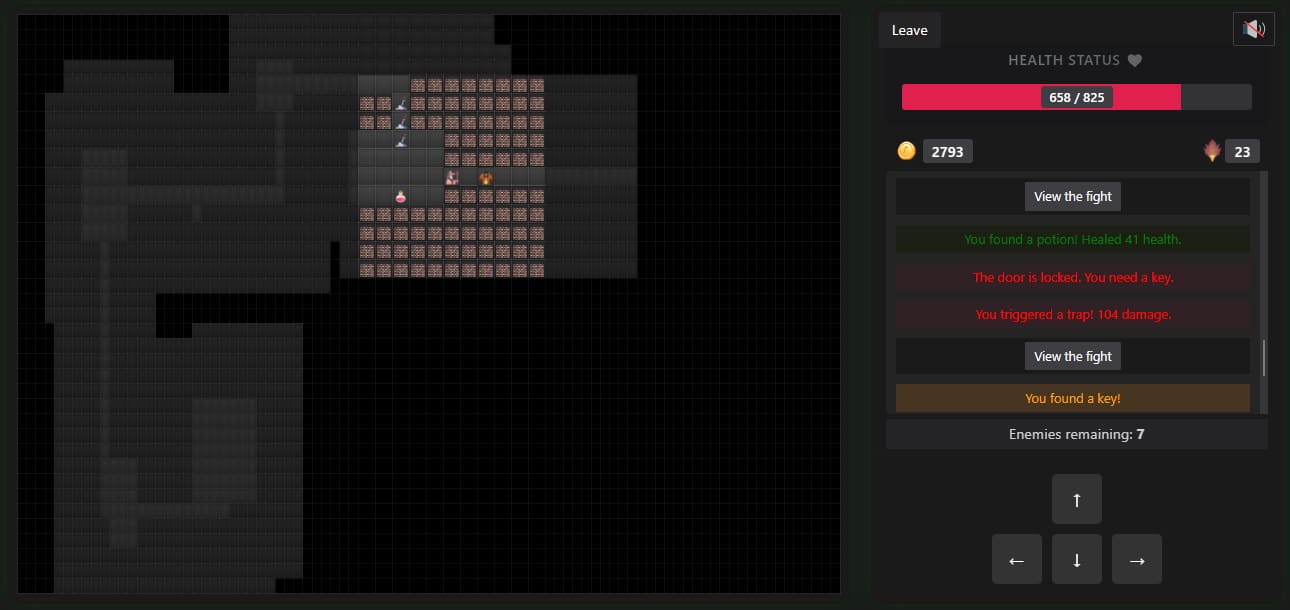Screen dimensions: 1290x610
Task: Move up with the up arrow button
Action: click(1077, 499)
